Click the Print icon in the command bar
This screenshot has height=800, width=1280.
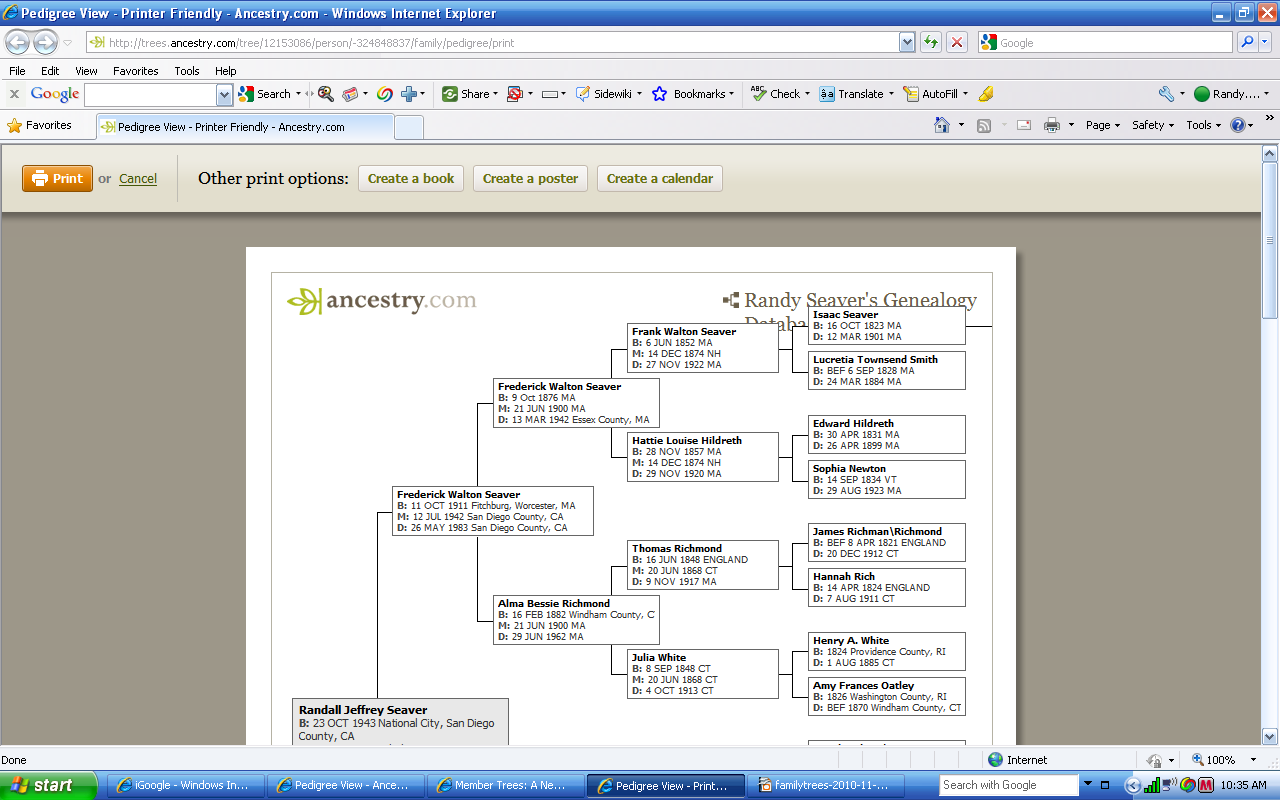[1052, 125]
